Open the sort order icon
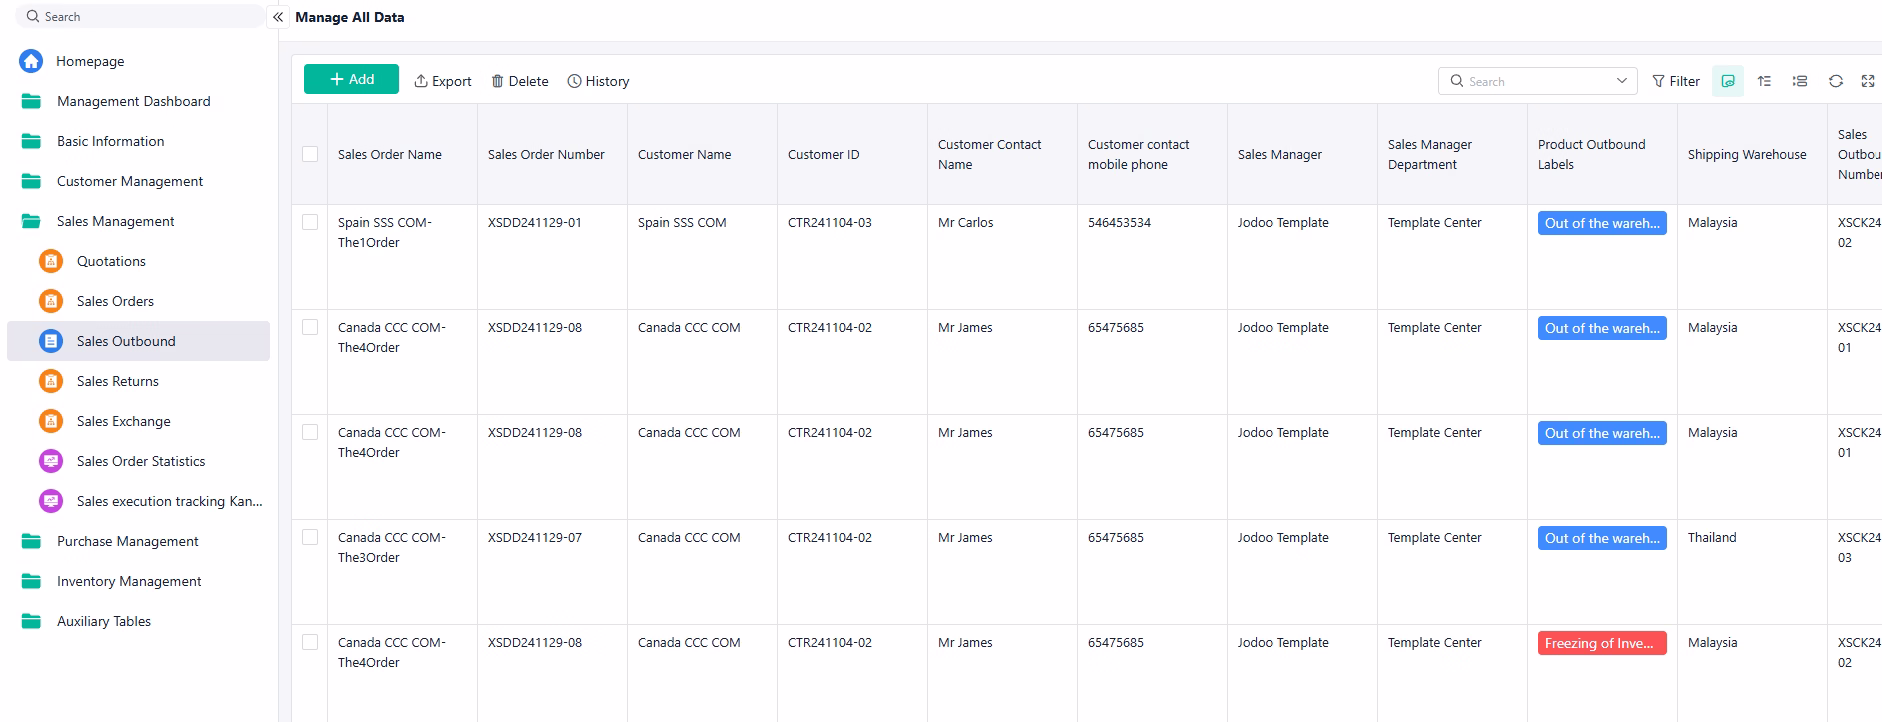1882x722 pixels. 1764,81
